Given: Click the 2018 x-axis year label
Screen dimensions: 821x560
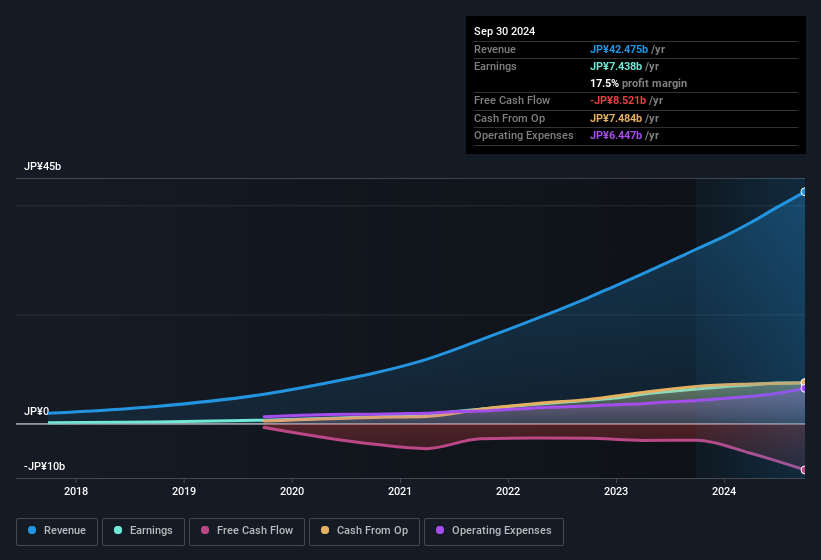Looking at the screenshot, I should pyautogui.click(x=76, y=491).
